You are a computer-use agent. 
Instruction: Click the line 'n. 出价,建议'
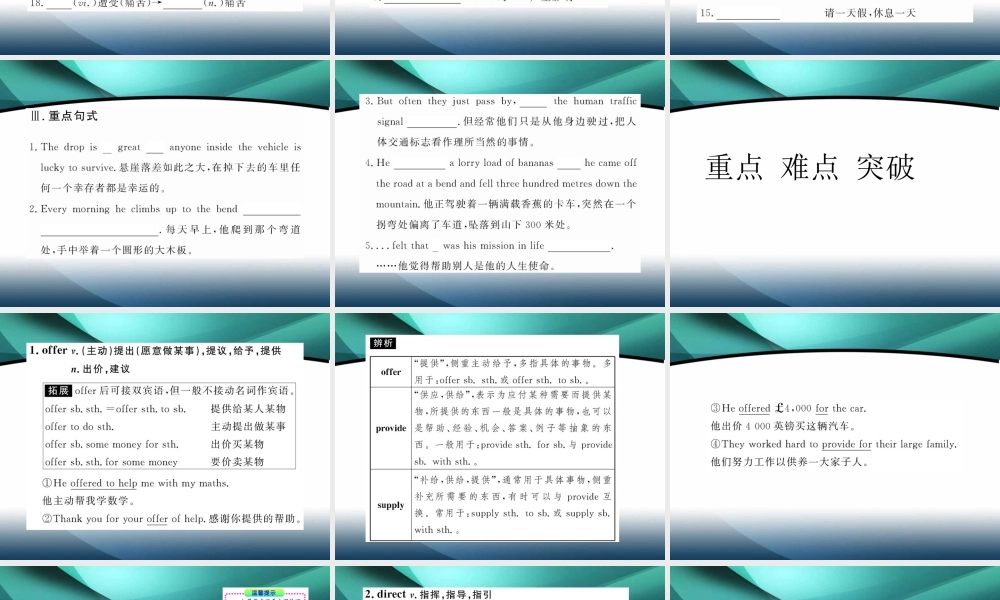tap(100, 369)
